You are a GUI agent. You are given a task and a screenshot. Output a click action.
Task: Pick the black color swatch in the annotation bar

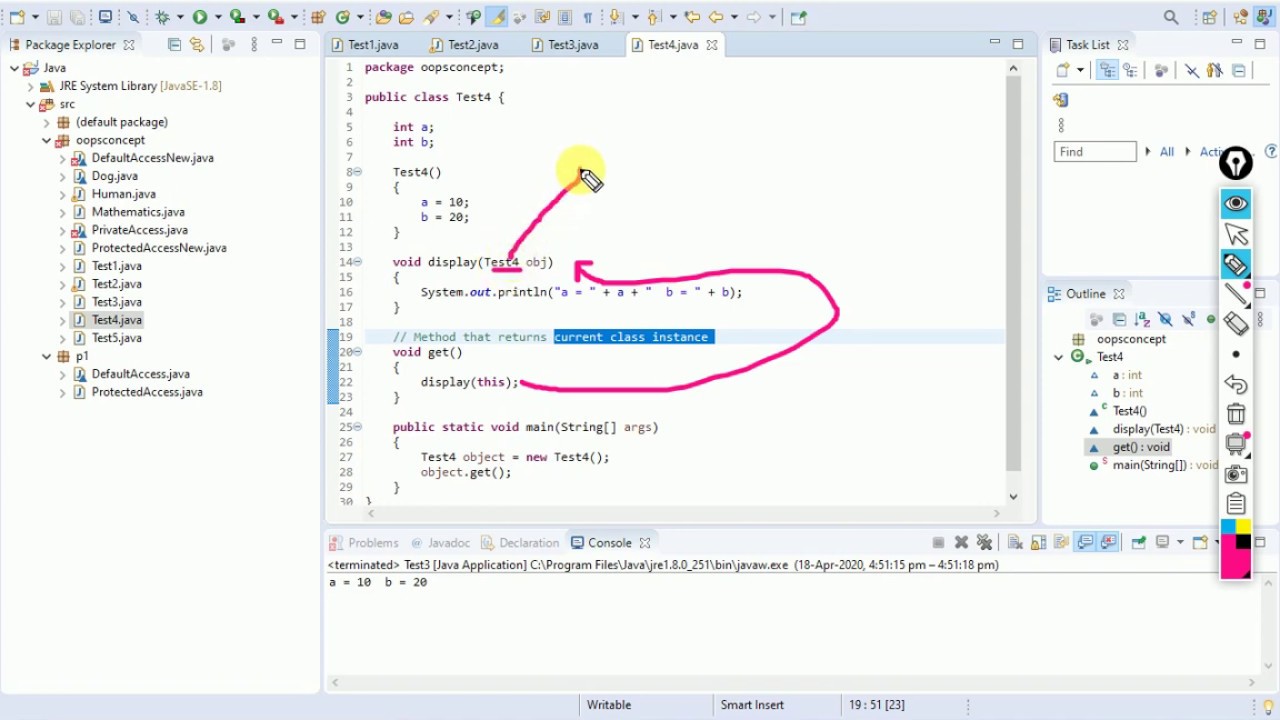[1243, 542]
